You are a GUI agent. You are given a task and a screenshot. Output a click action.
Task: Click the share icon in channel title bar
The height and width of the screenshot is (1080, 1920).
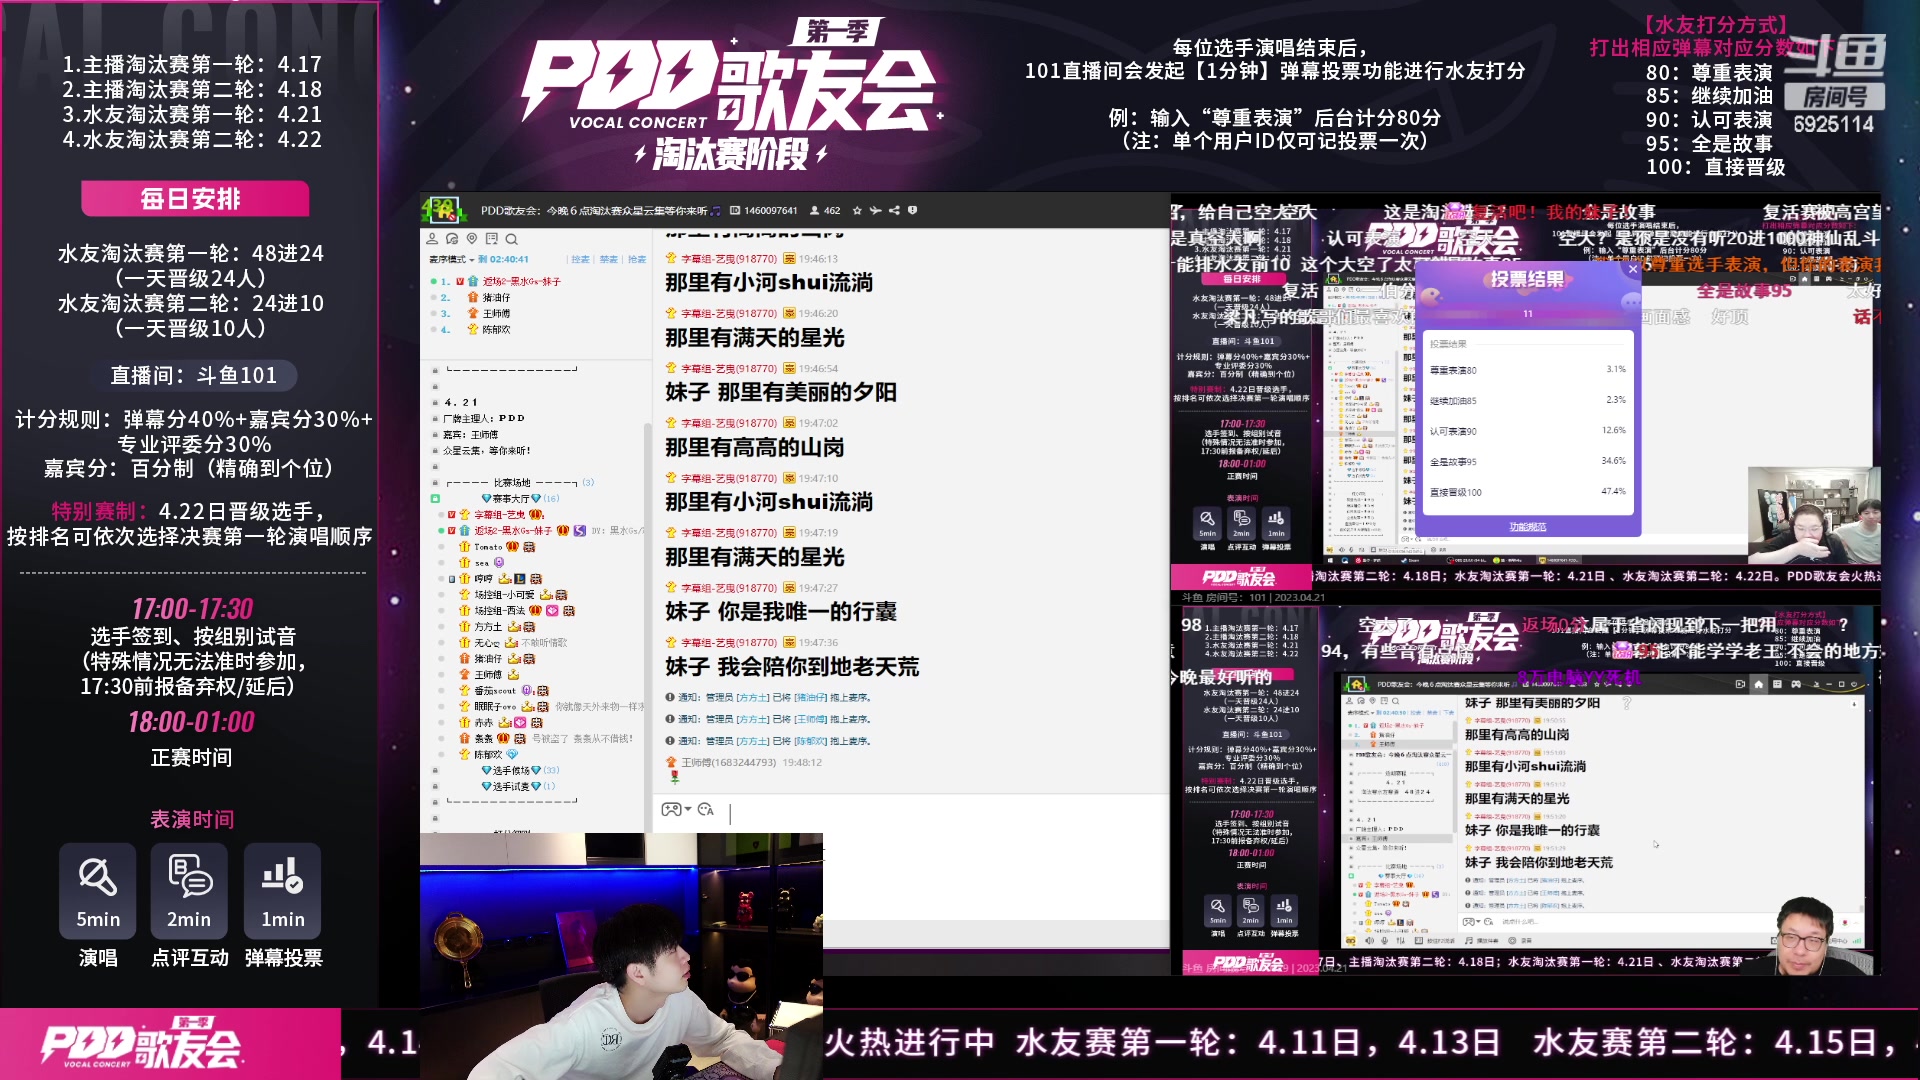click(894, 210)
